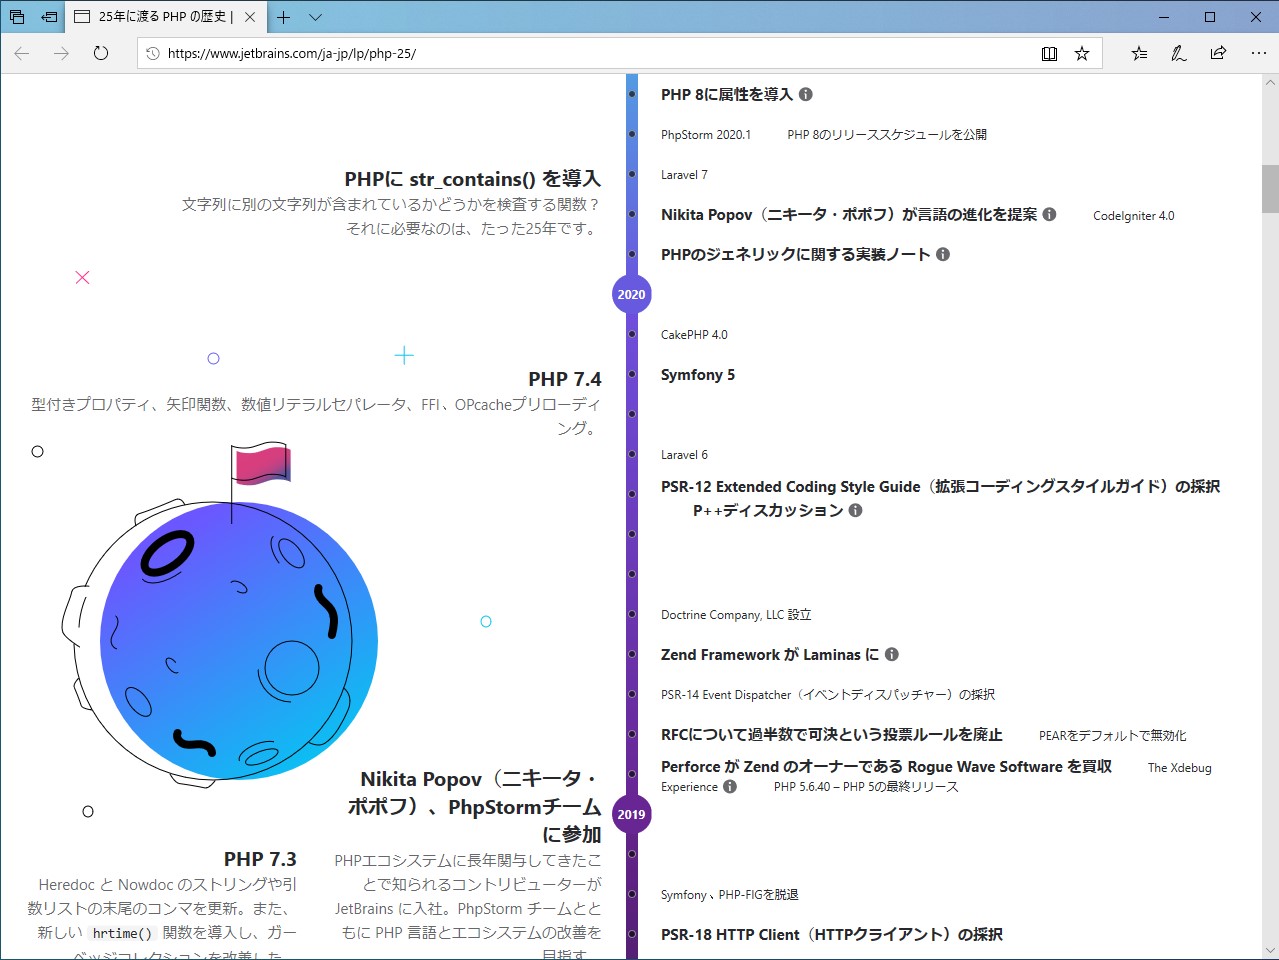The image size is (1279, 960).
Task: Open the Symfony 5 link
Action: coord(696,374)
